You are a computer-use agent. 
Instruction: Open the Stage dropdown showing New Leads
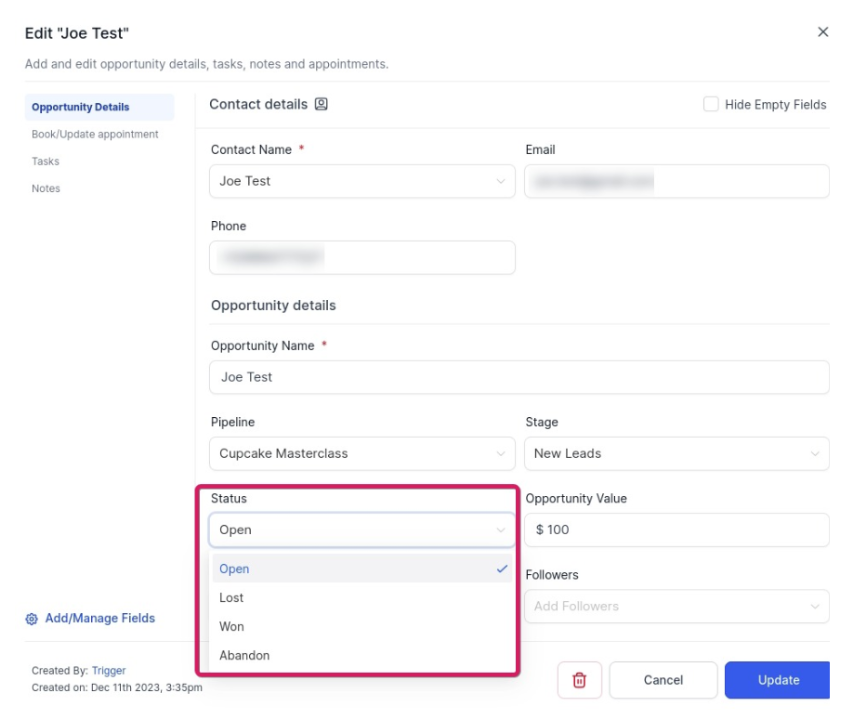point(676,453)
